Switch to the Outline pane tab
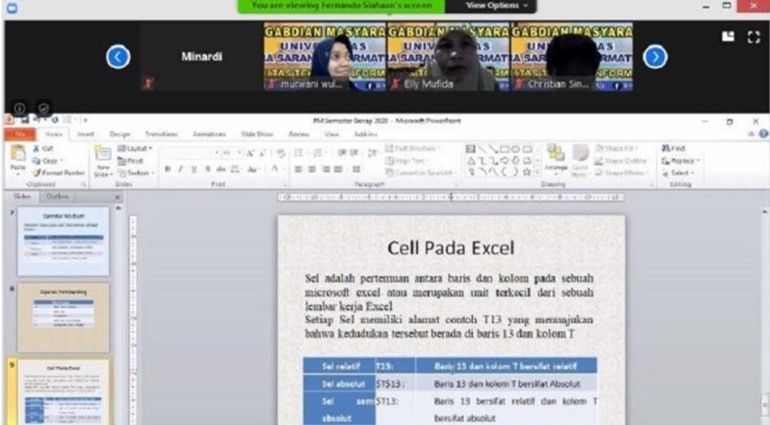 57,197
